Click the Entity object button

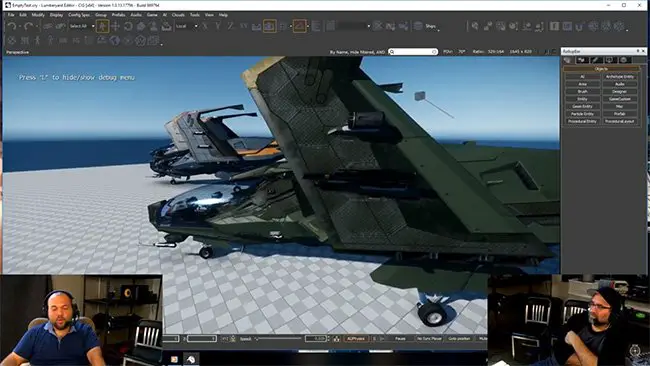tap(582, 99)
